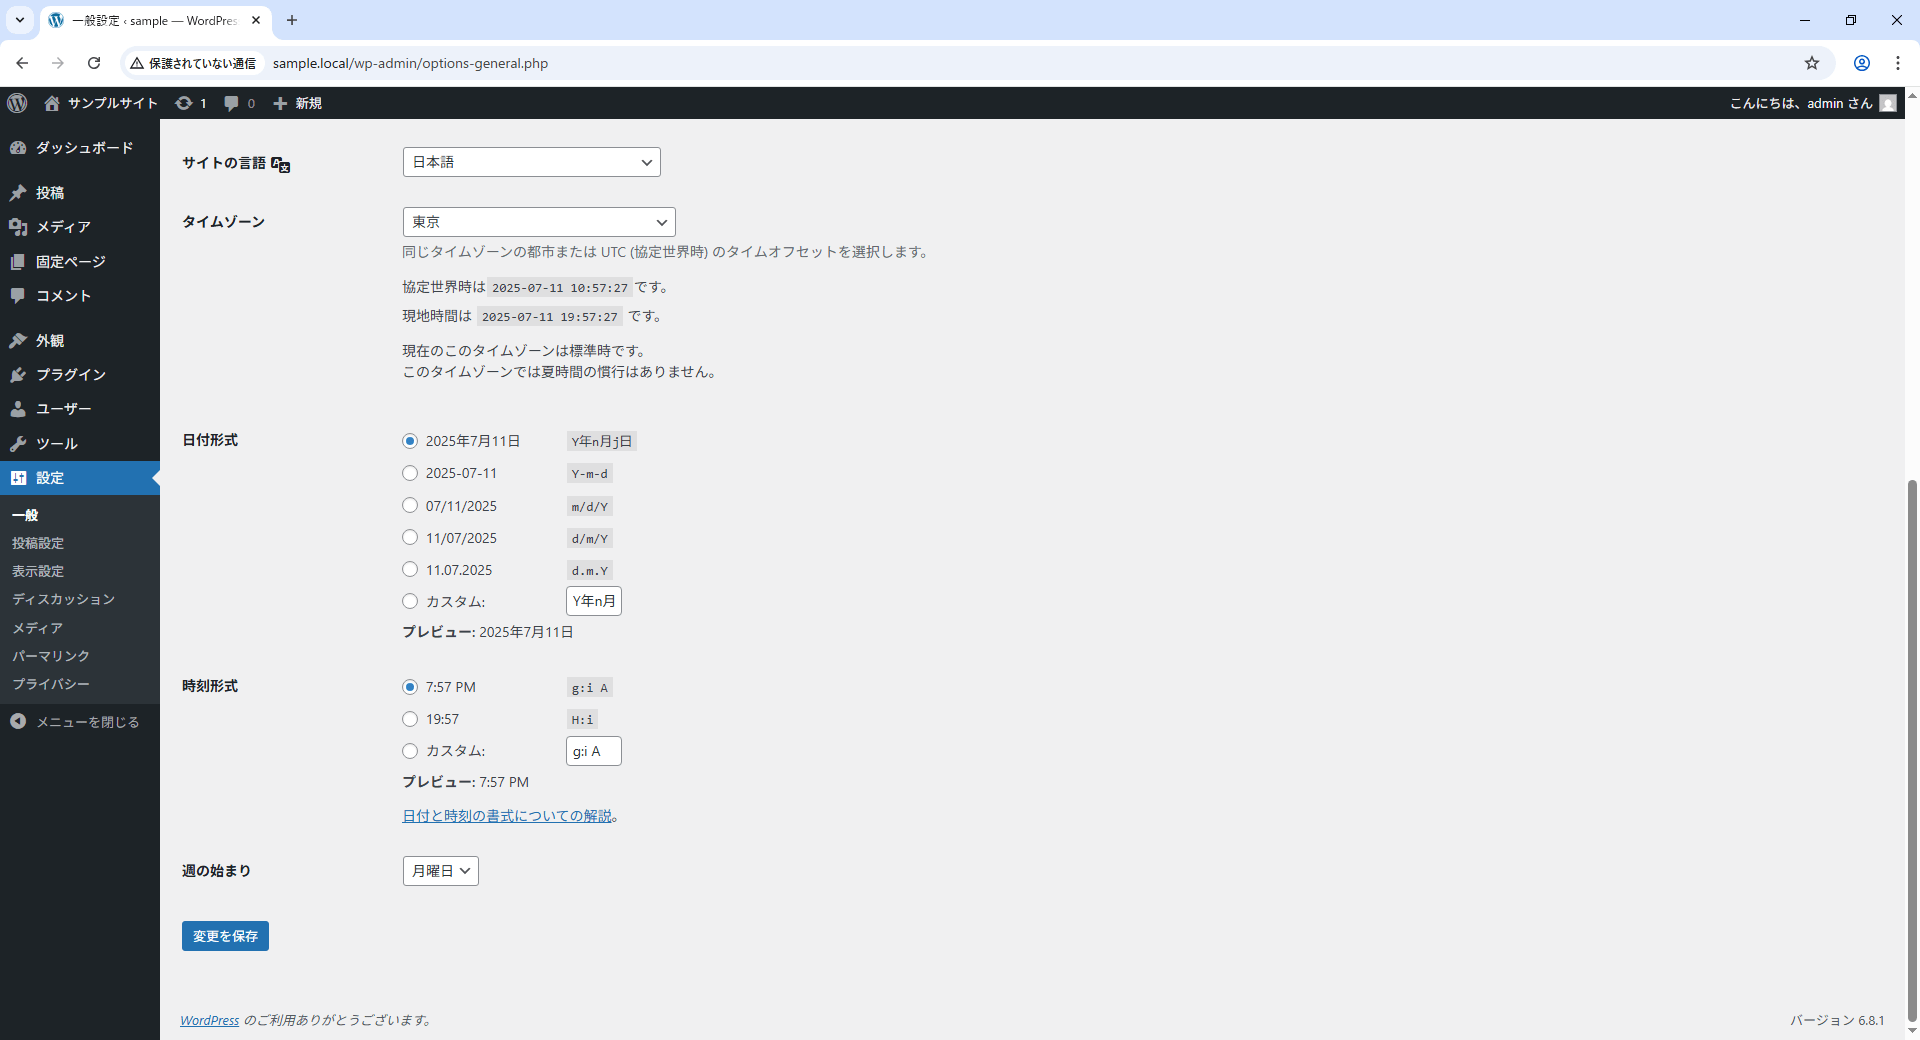The image size is (1920, 1040).
Task: Click the browser address bar URL
Action: click(410, 63)
